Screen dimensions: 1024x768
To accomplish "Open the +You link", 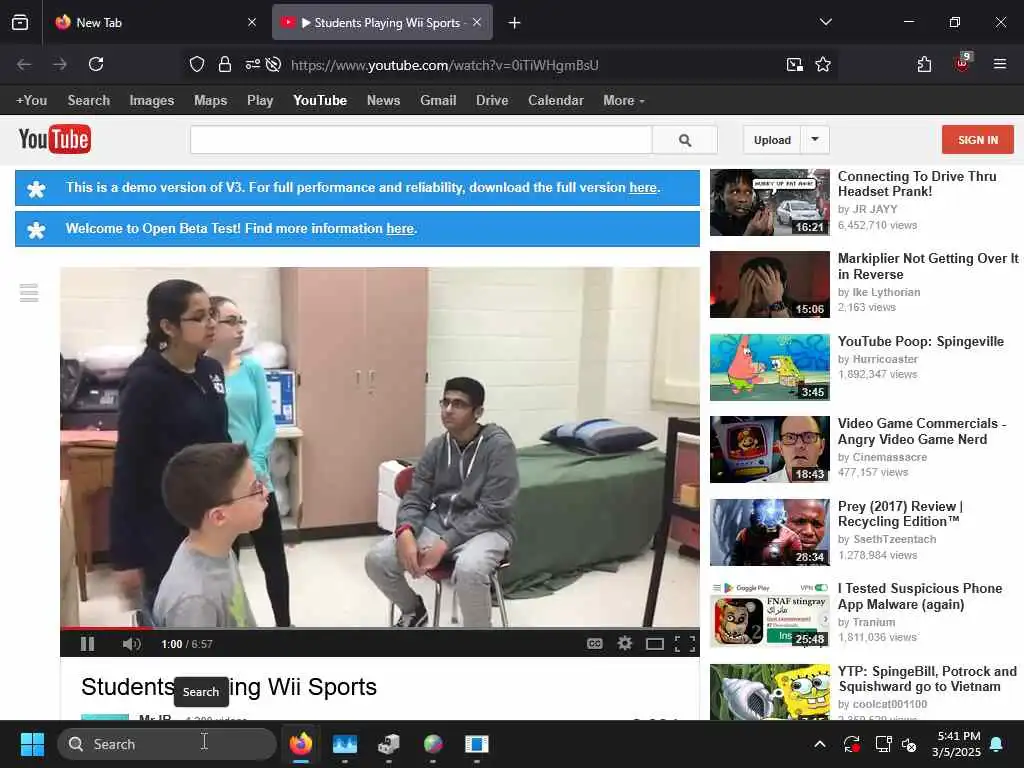I will click(x=31, y=101).
